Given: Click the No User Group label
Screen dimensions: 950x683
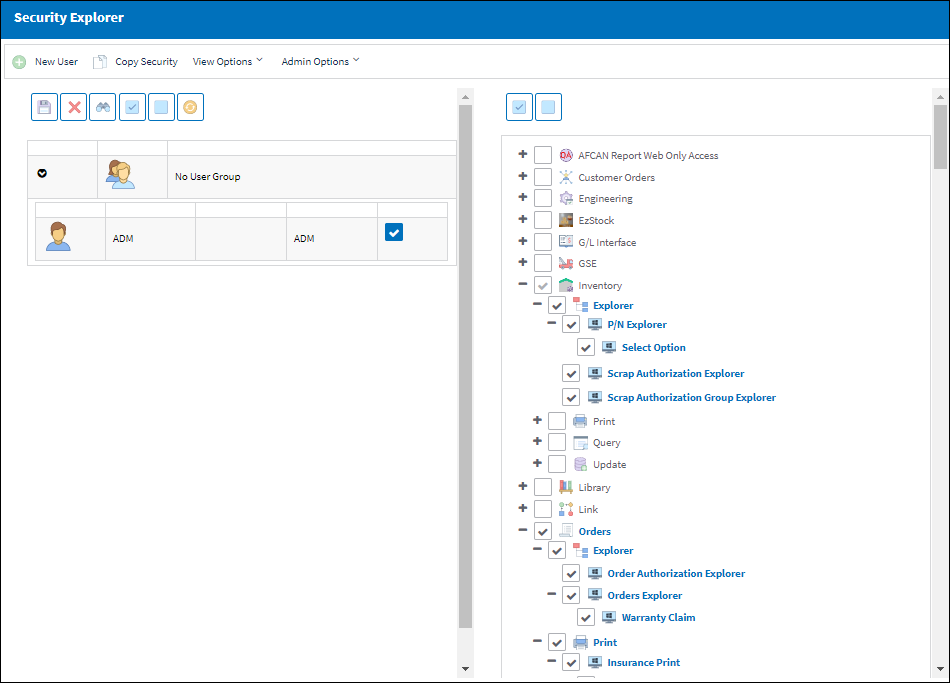Looking at the screenshot, I should (x=208, y=176).
